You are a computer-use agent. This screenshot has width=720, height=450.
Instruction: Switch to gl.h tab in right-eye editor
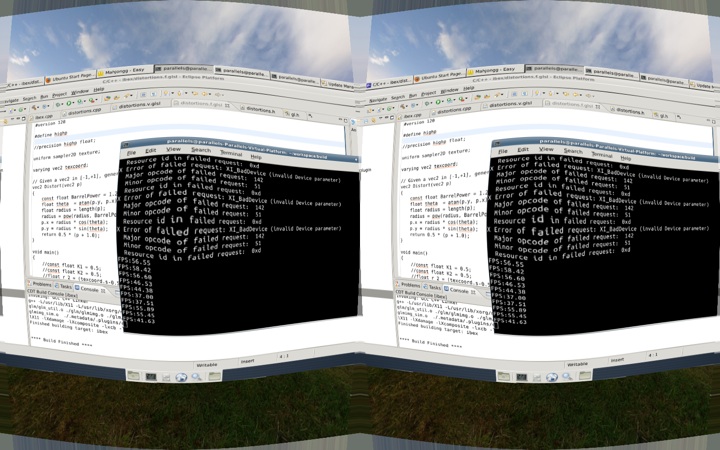[664, 116]
